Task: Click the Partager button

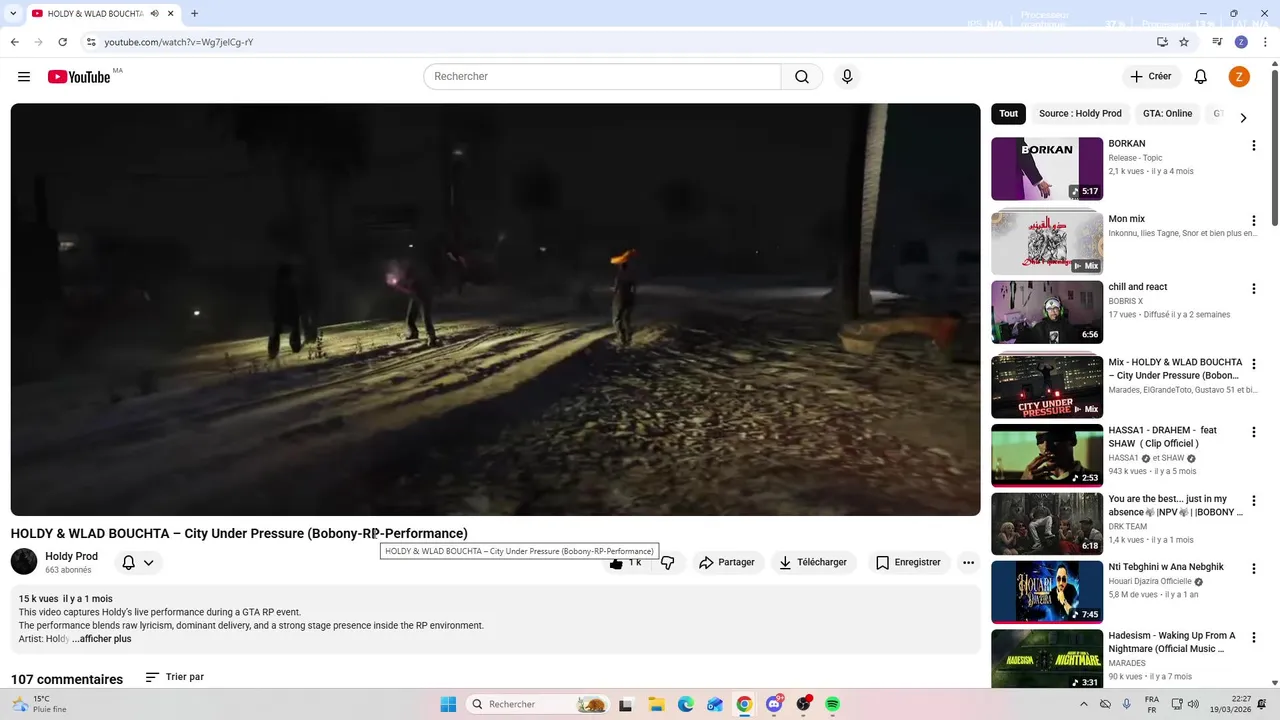Action: tap(727, 563)
